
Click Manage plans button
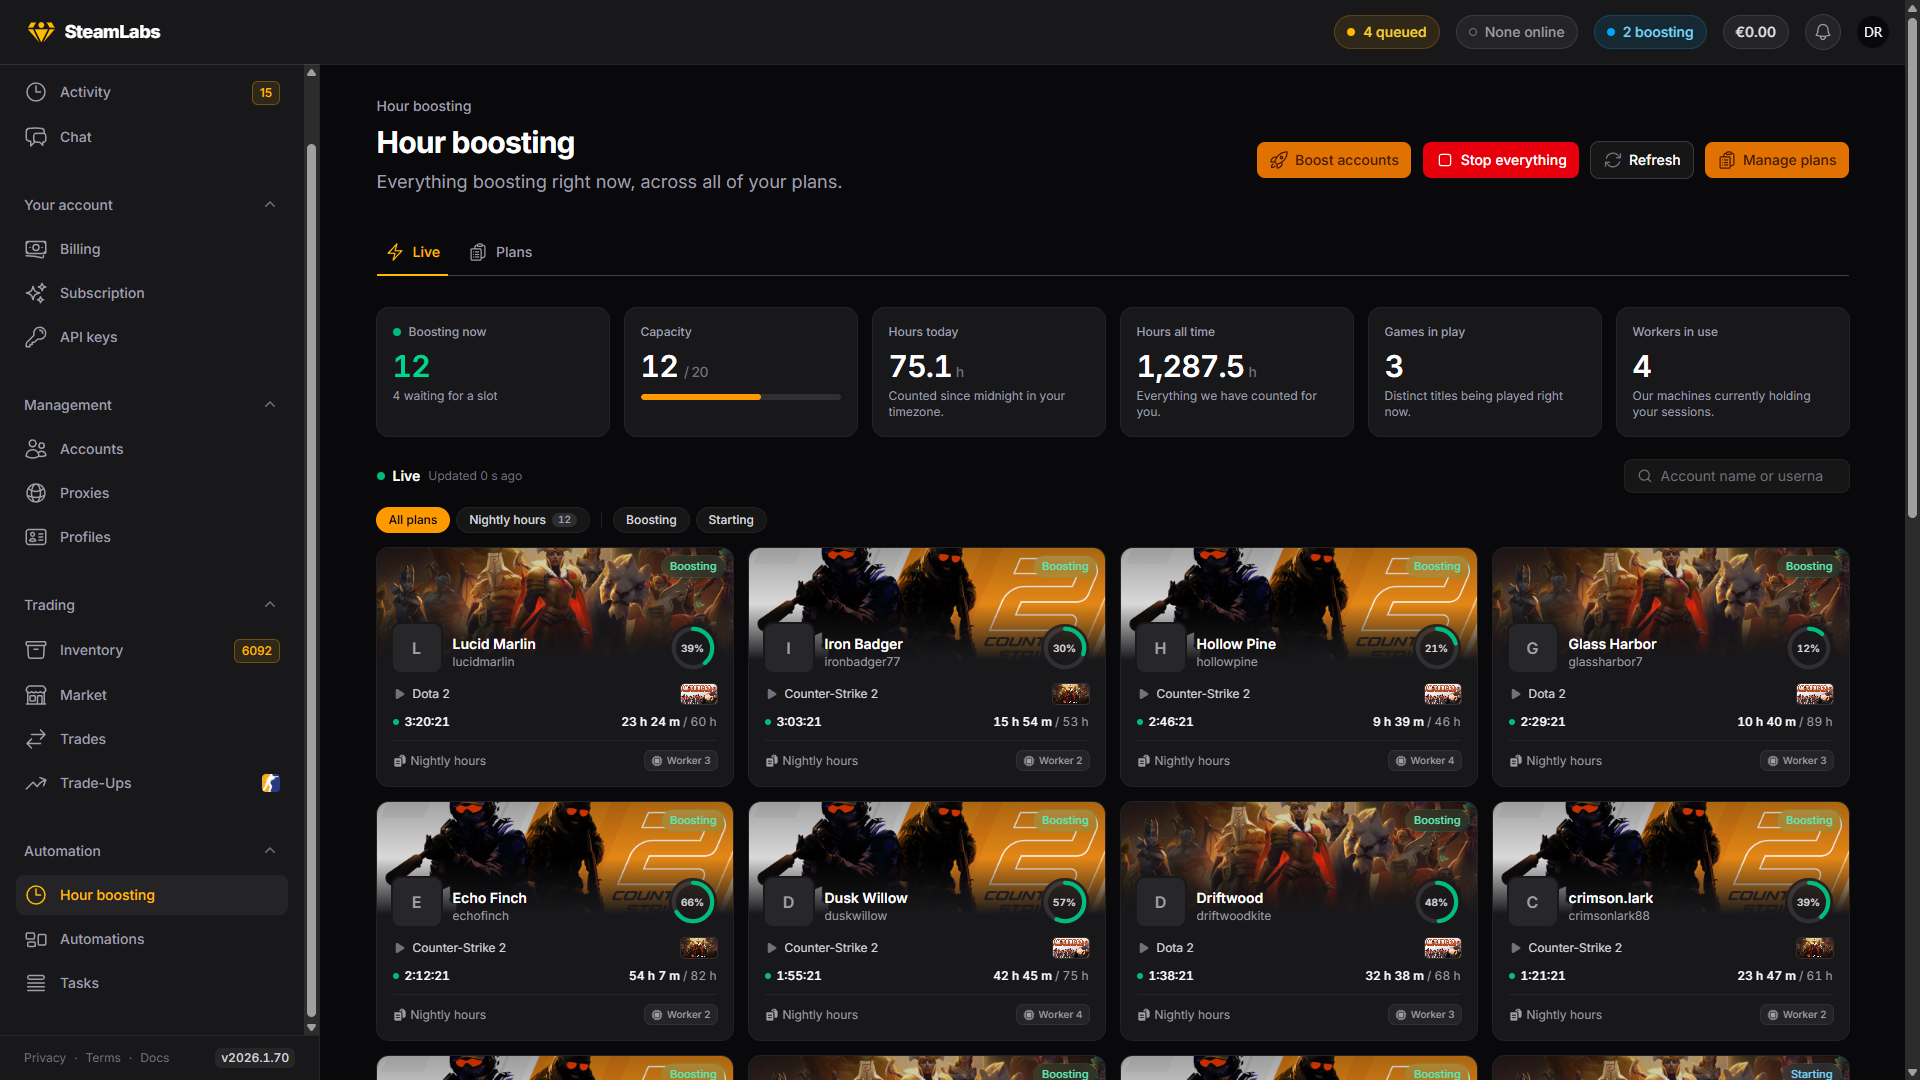[x=1777, y=160]
